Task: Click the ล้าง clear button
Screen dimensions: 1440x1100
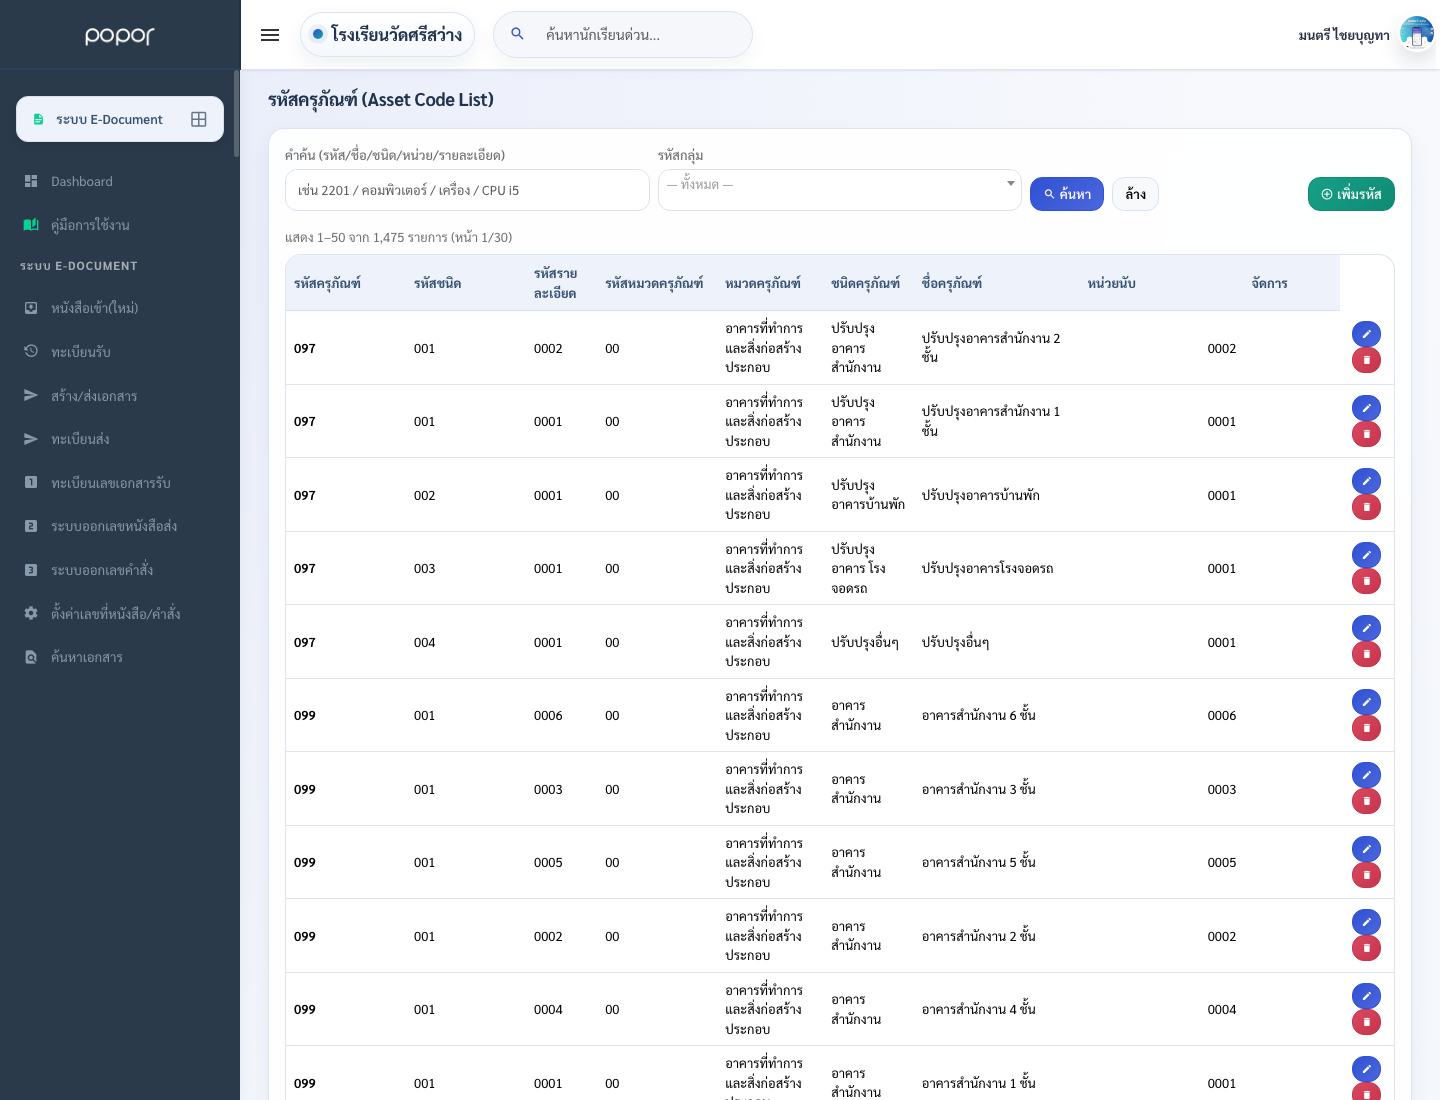Action: (x=1135, y=194)
